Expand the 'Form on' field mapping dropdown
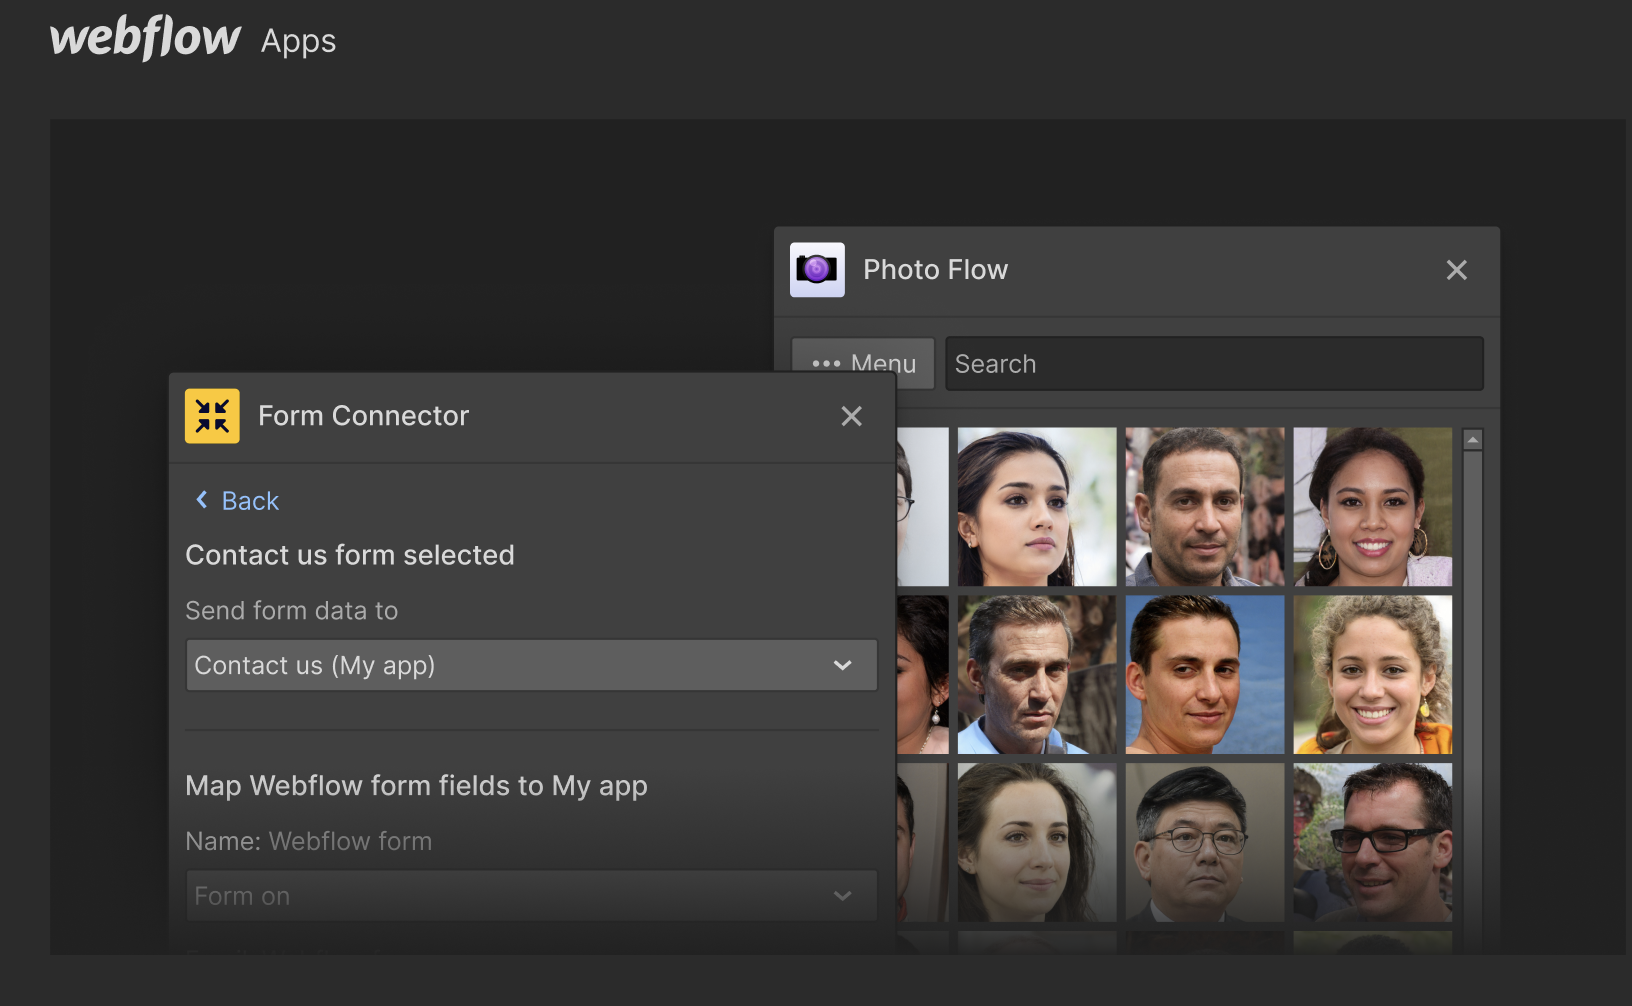 [532, 896]
